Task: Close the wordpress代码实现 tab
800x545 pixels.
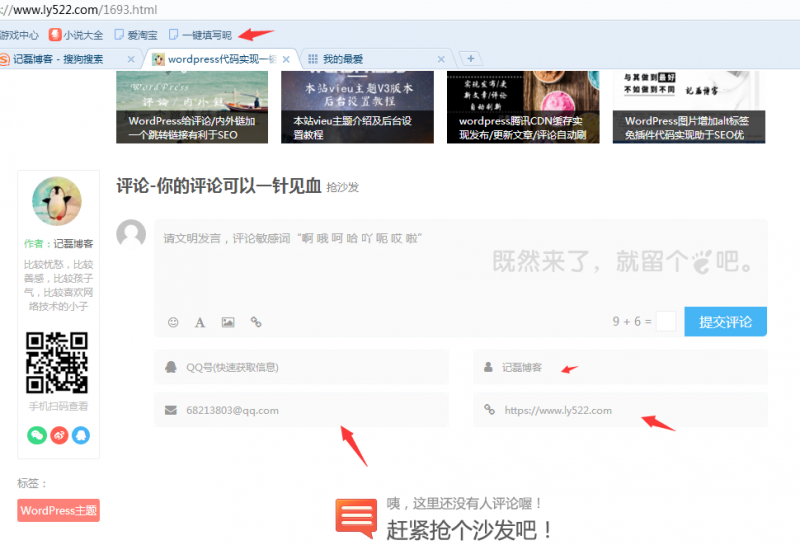Action: click(x=286, y=59)
